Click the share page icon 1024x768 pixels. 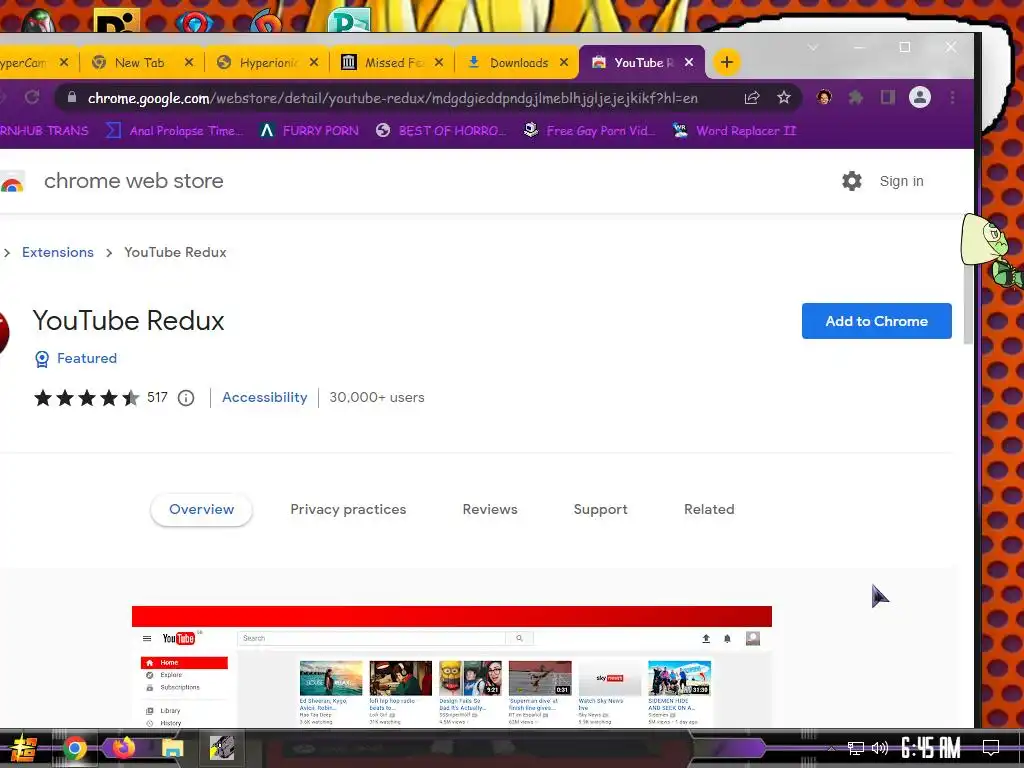coord(752,97)
